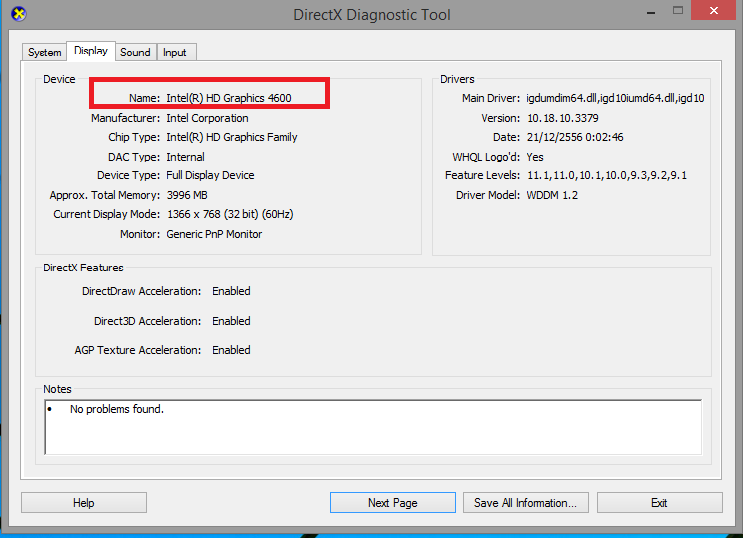Click the WHQL Logo'd value 'Yes'
This screenshot has width=743, height=543.
535,157
